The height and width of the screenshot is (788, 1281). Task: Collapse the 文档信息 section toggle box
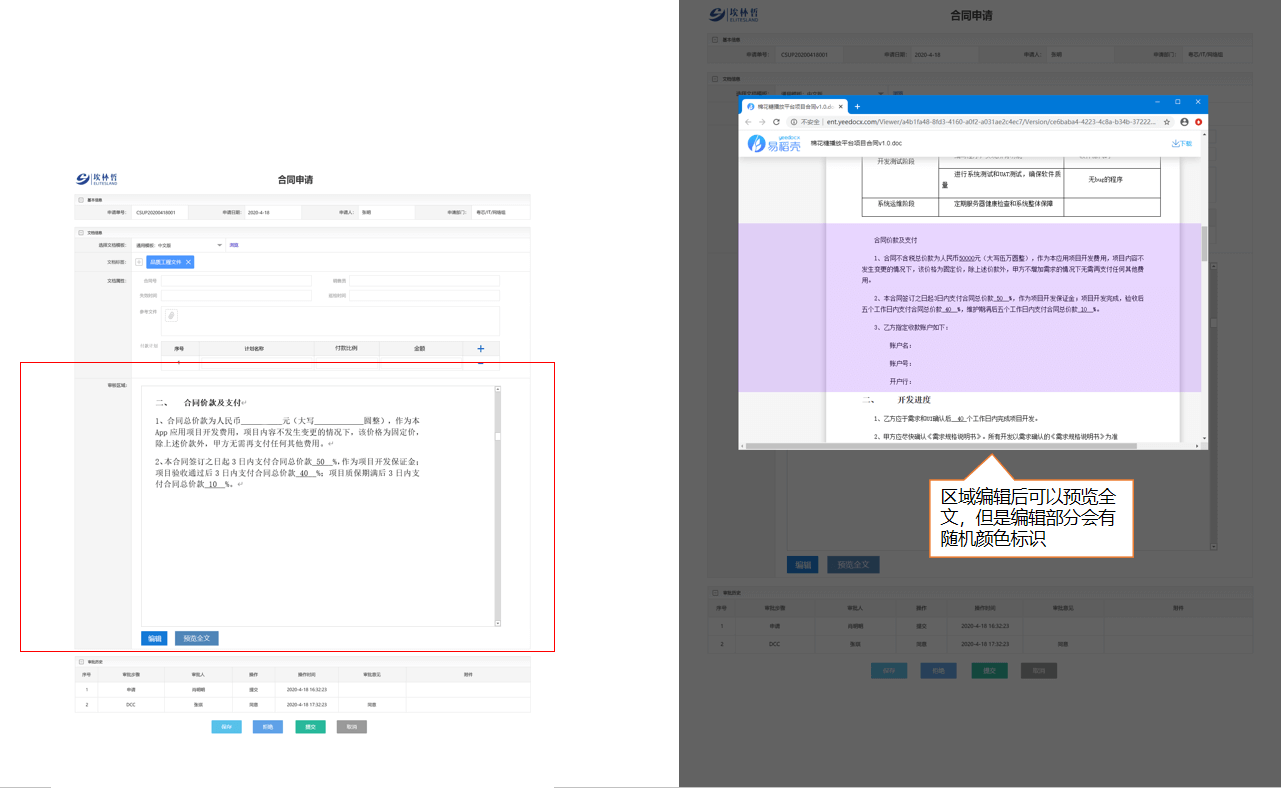(80, 232)
